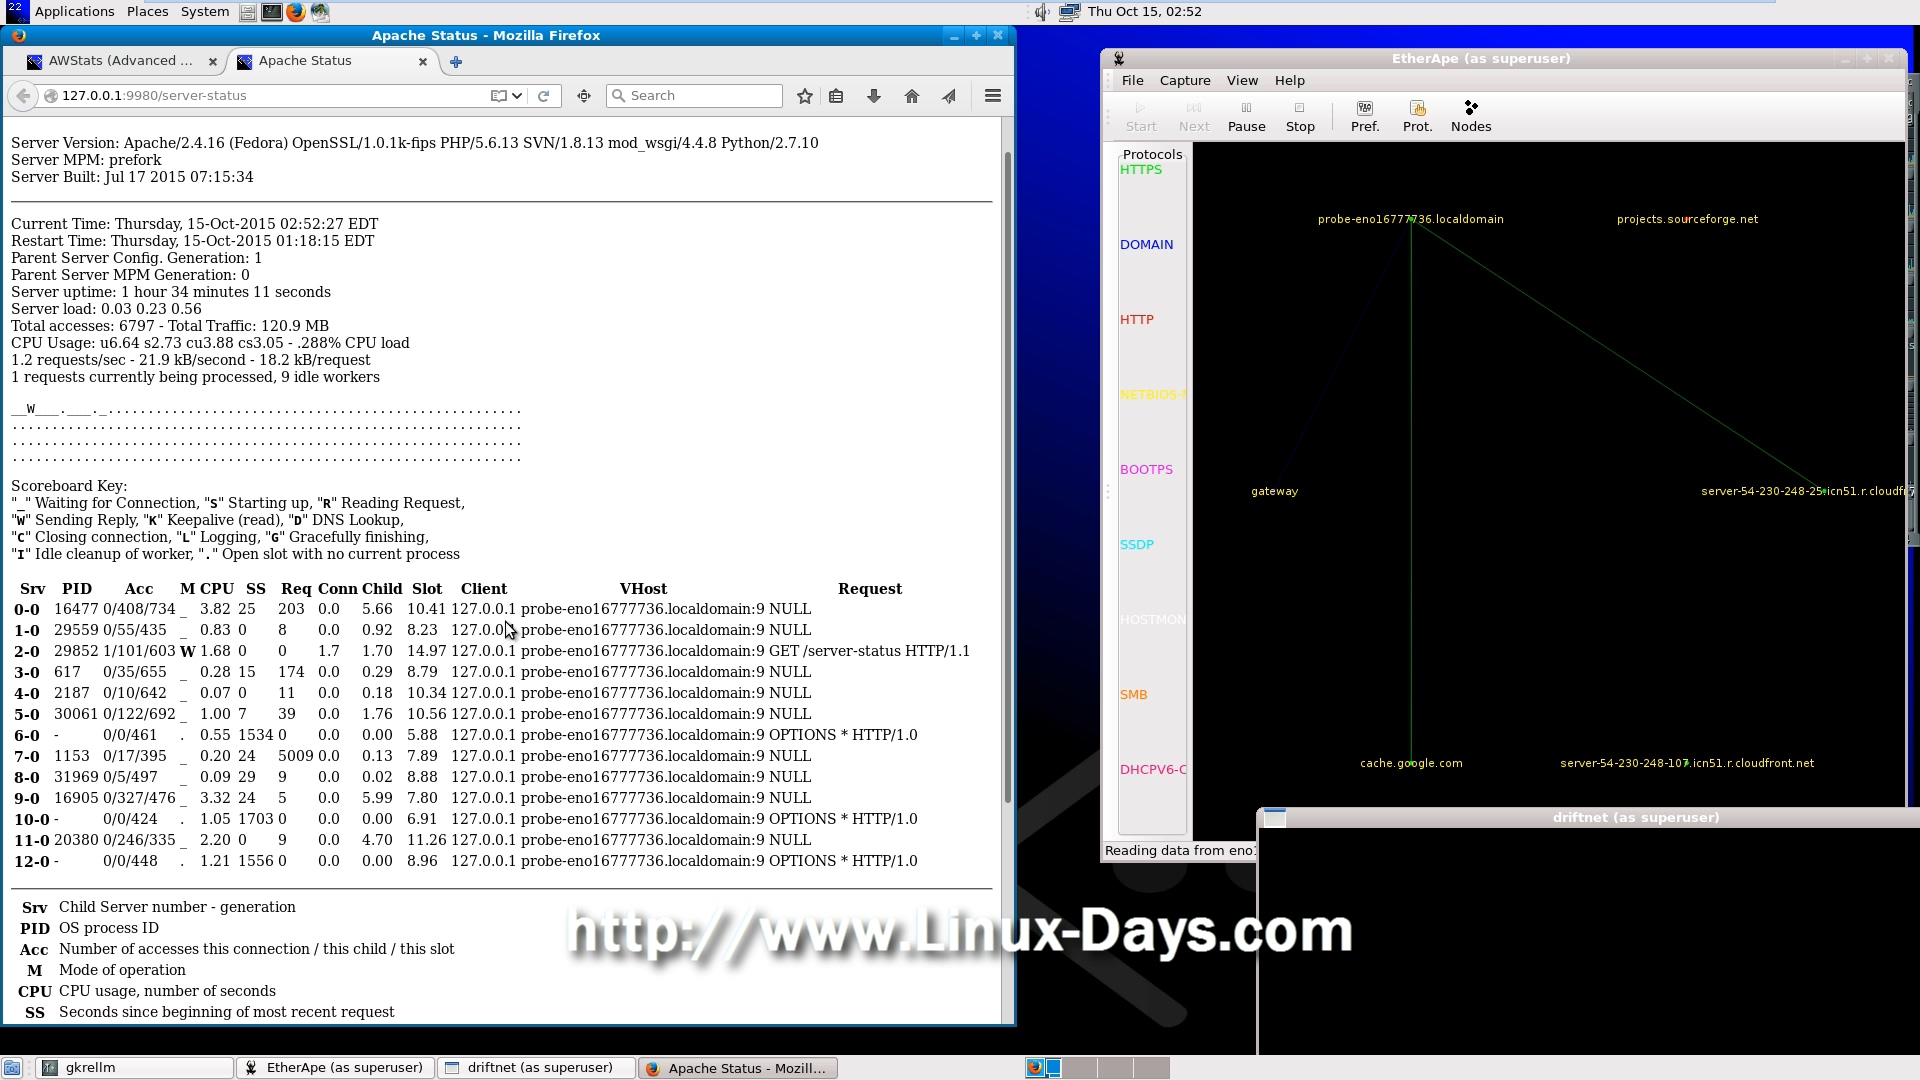
Task: Open the System menu
Action: 204,12
